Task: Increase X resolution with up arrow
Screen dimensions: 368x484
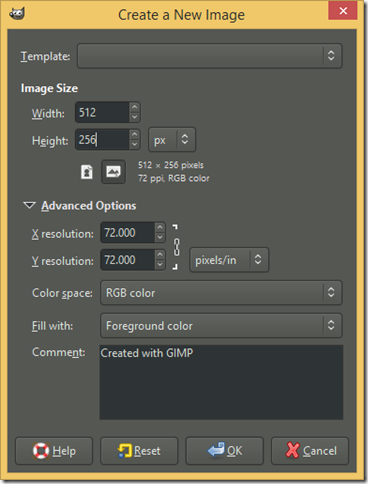Action: pyautogui.click(x=160, y=227)
